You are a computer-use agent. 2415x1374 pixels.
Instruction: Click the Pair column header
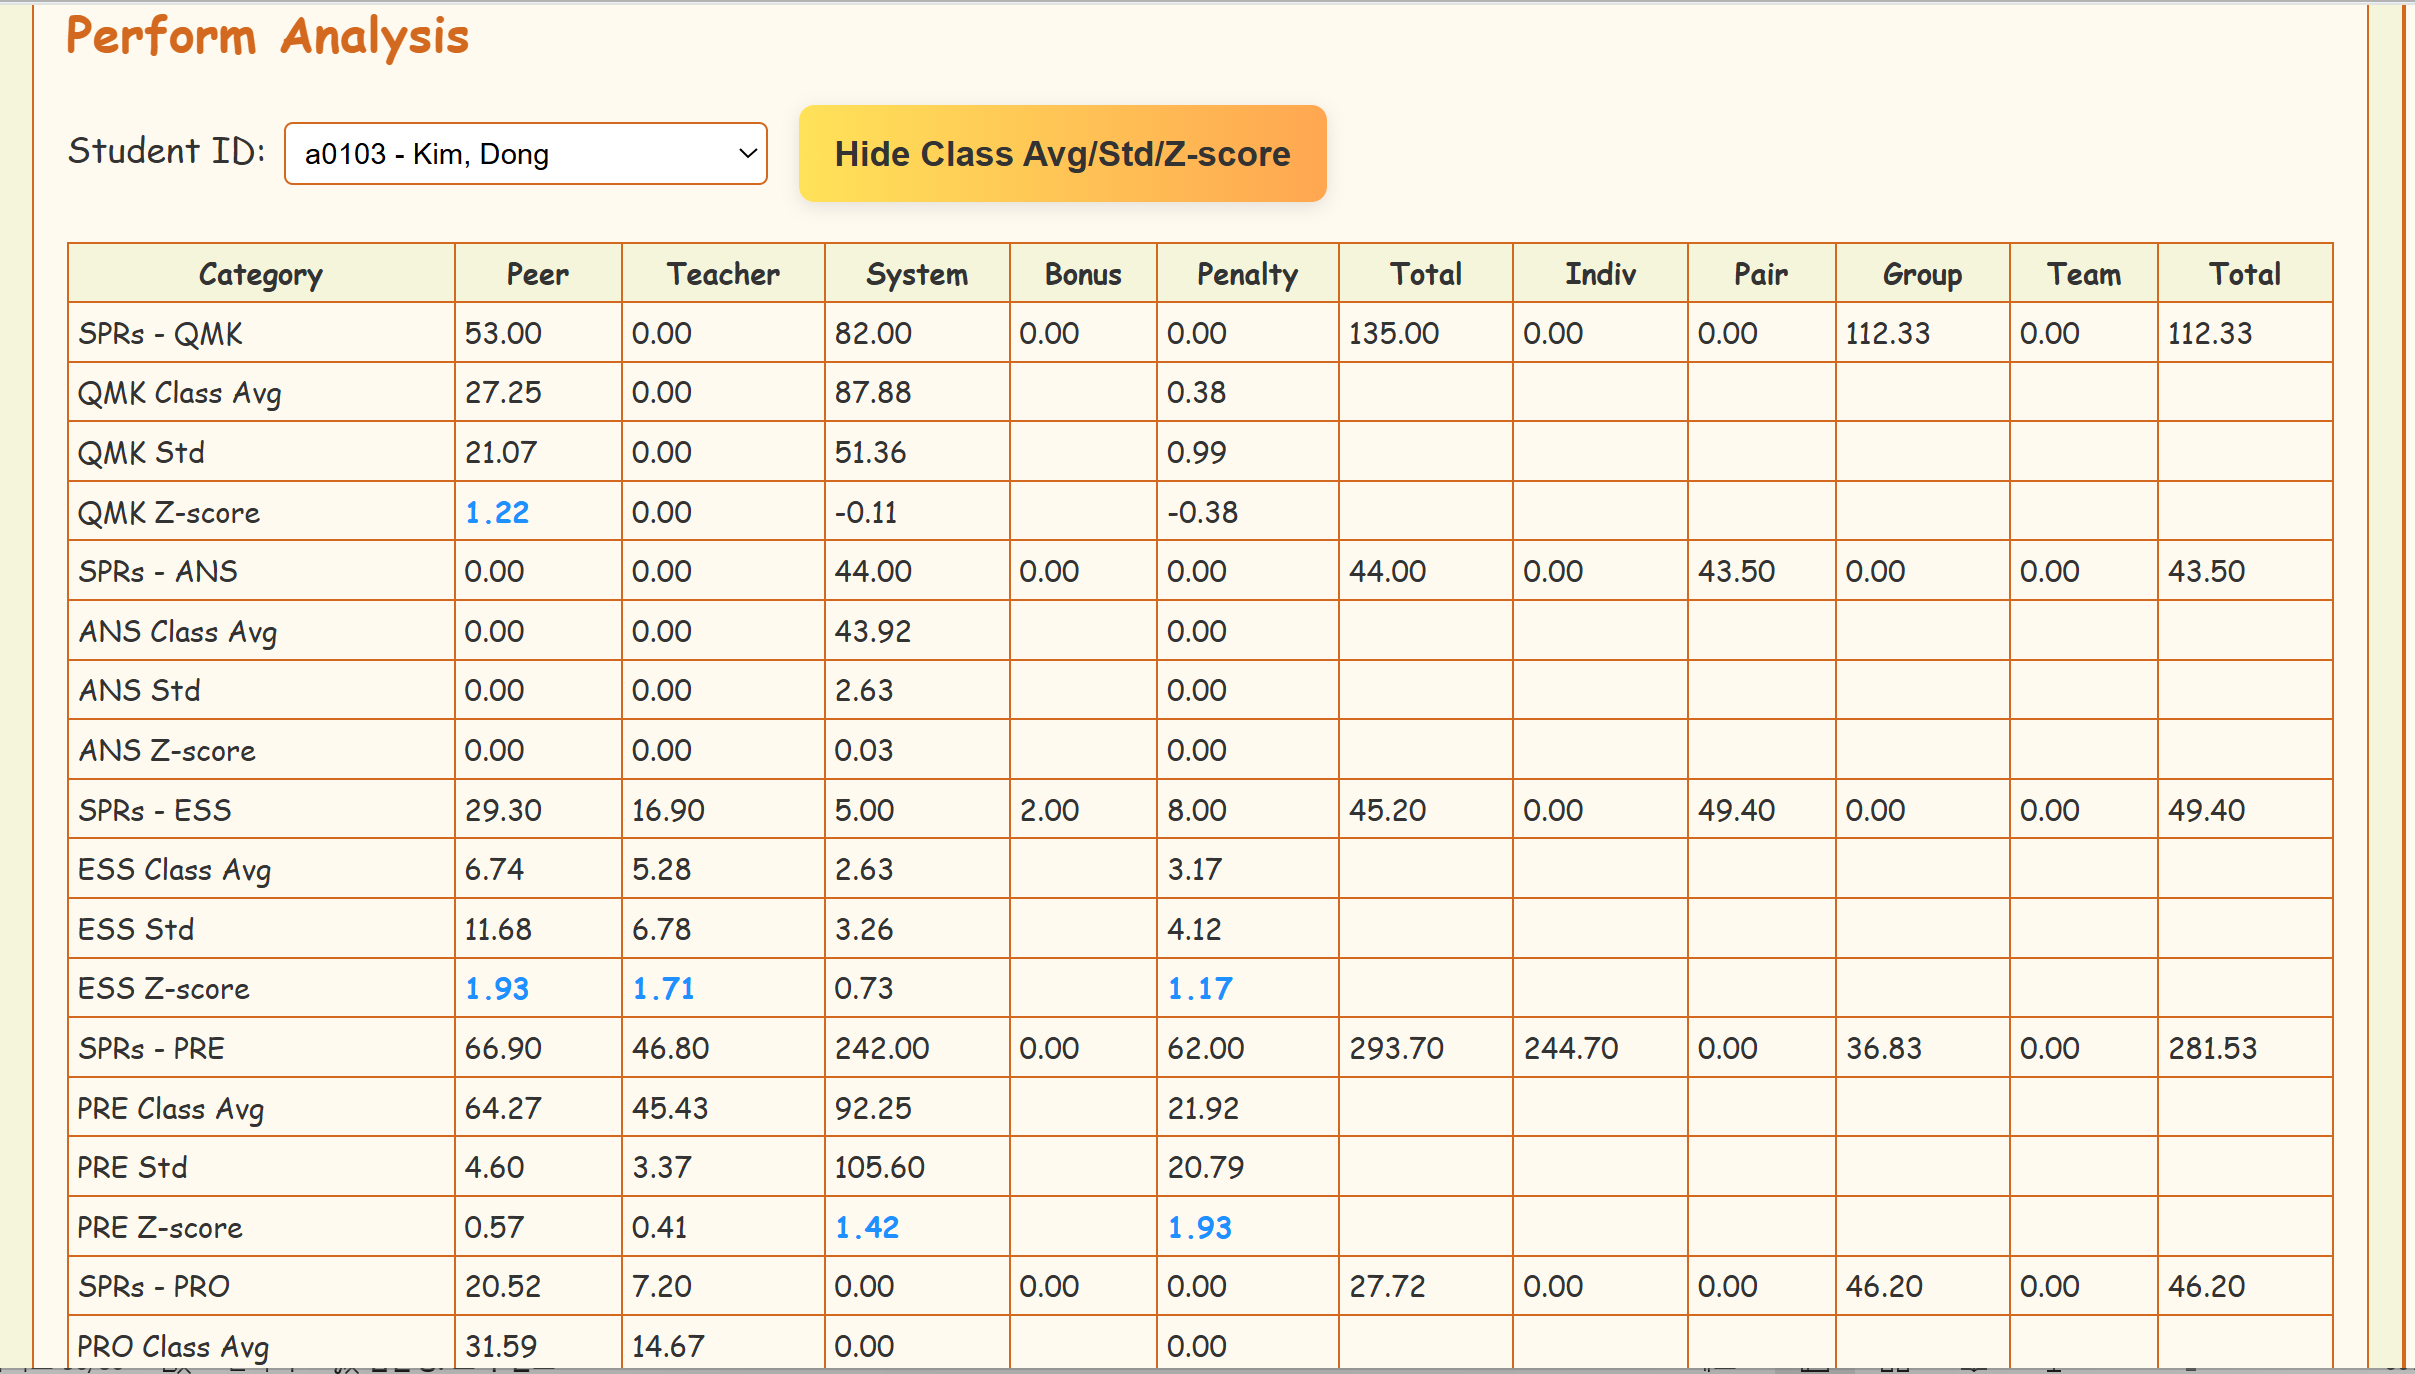[1760, 274]
